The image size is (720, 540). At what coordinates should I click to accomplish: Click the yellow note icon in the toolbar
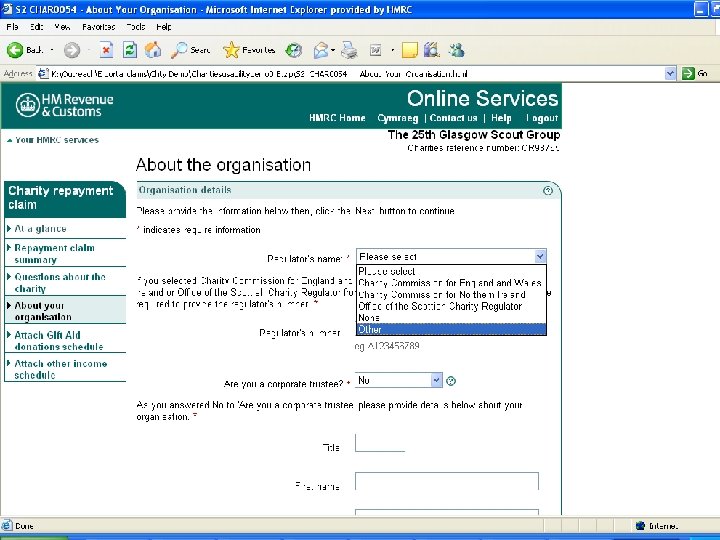click(x=409, y=50)
